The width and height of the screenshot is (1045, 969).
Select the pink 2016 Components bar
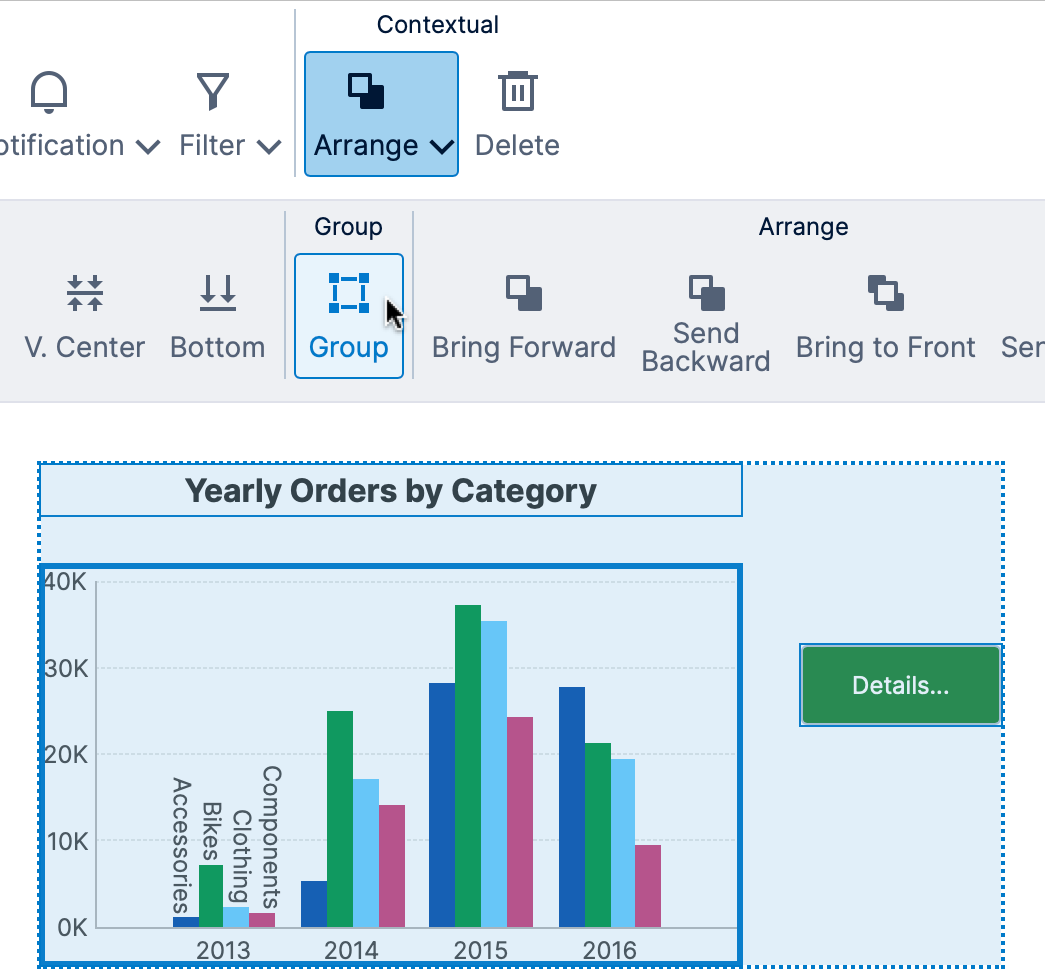pos(648,885)
